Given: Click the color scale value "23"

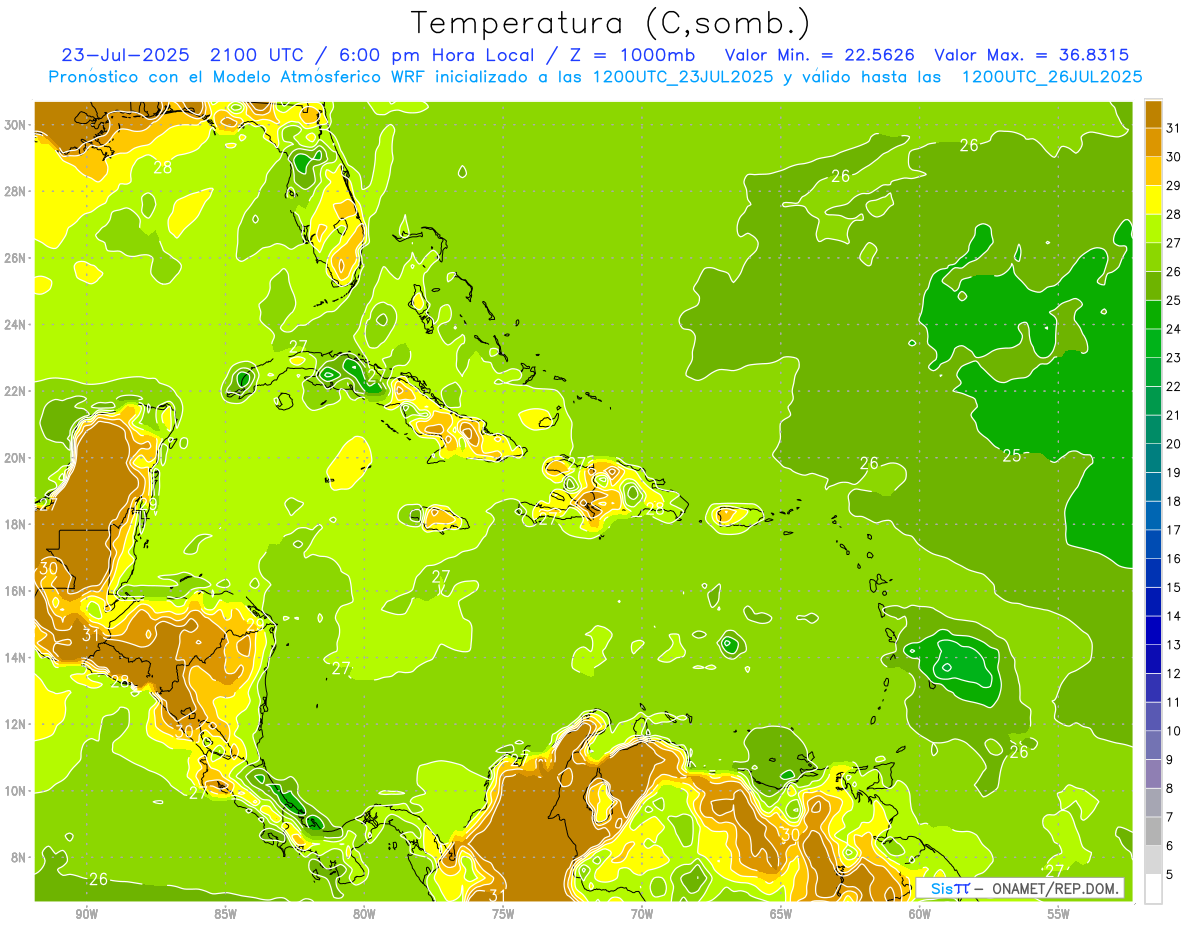Looking at the screenshot, I should [1174, 358].
